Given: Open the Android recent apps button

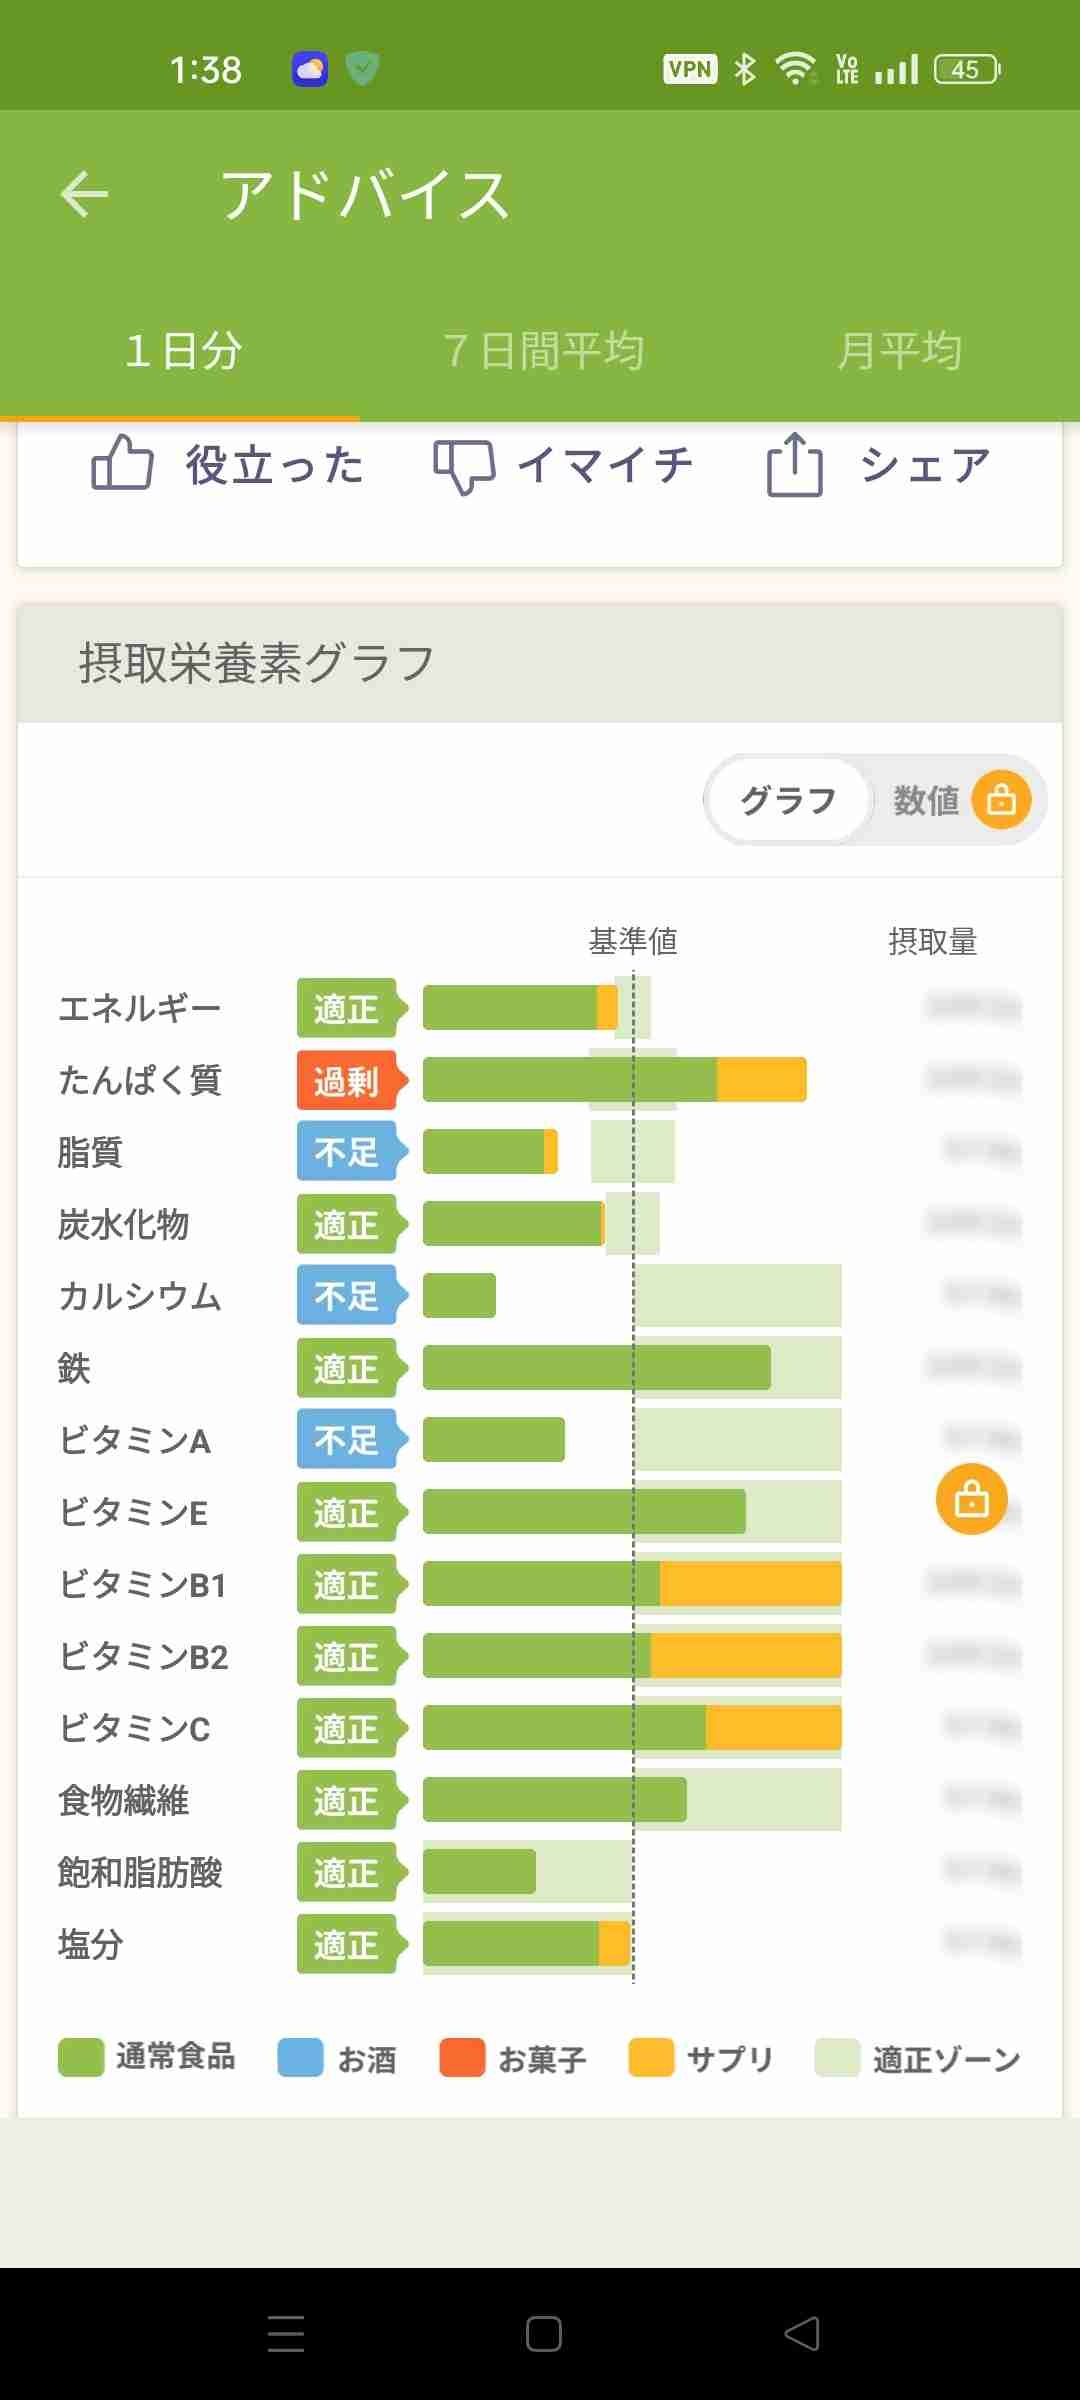Looking at the screenshot, I should [286, 2333].
